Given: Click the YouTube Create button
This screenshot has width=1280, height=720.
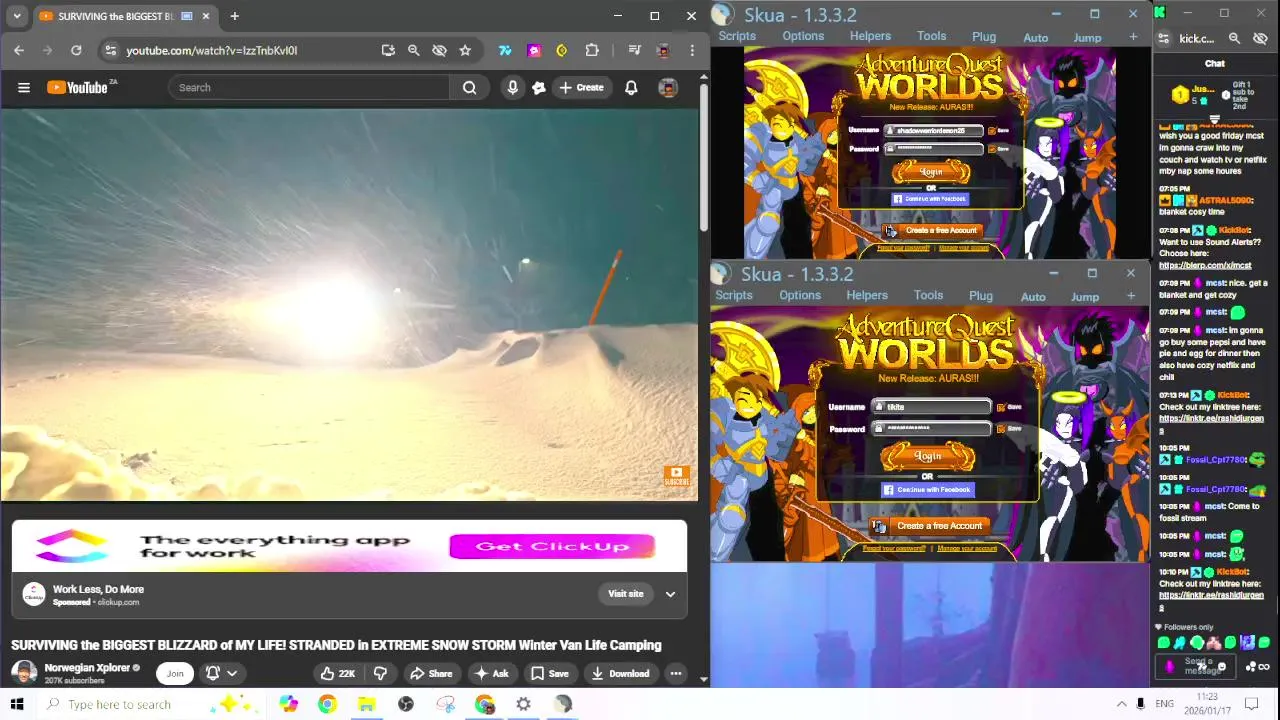Looking at the screenshot, I should click(581, 87).
